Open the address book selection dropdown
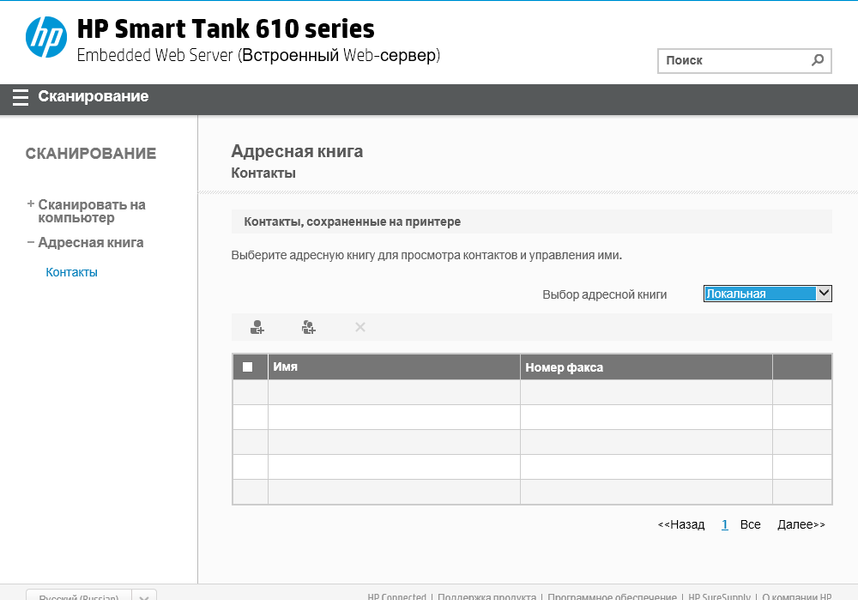The image size is (858, 600). [767, 294]
